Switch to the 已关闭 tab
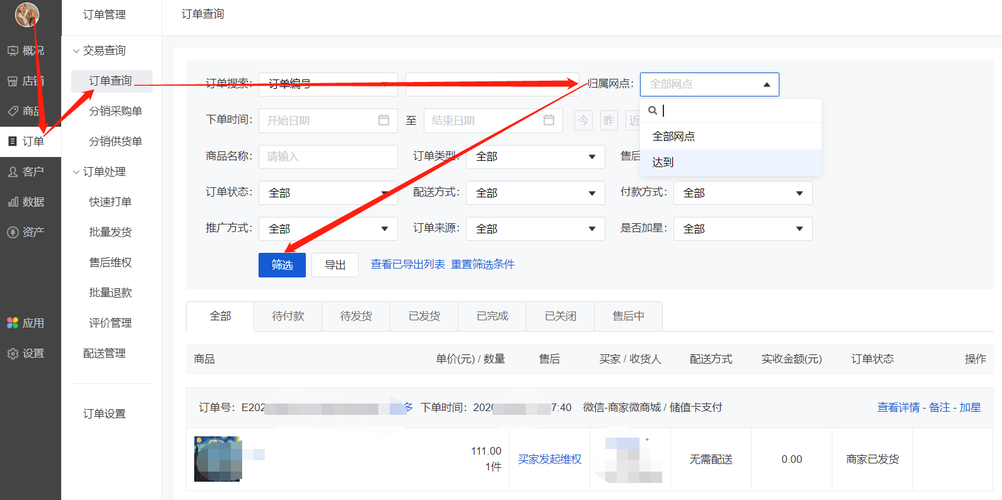The width and height of the screenshot is (1002, 500). tap(560, 316)
